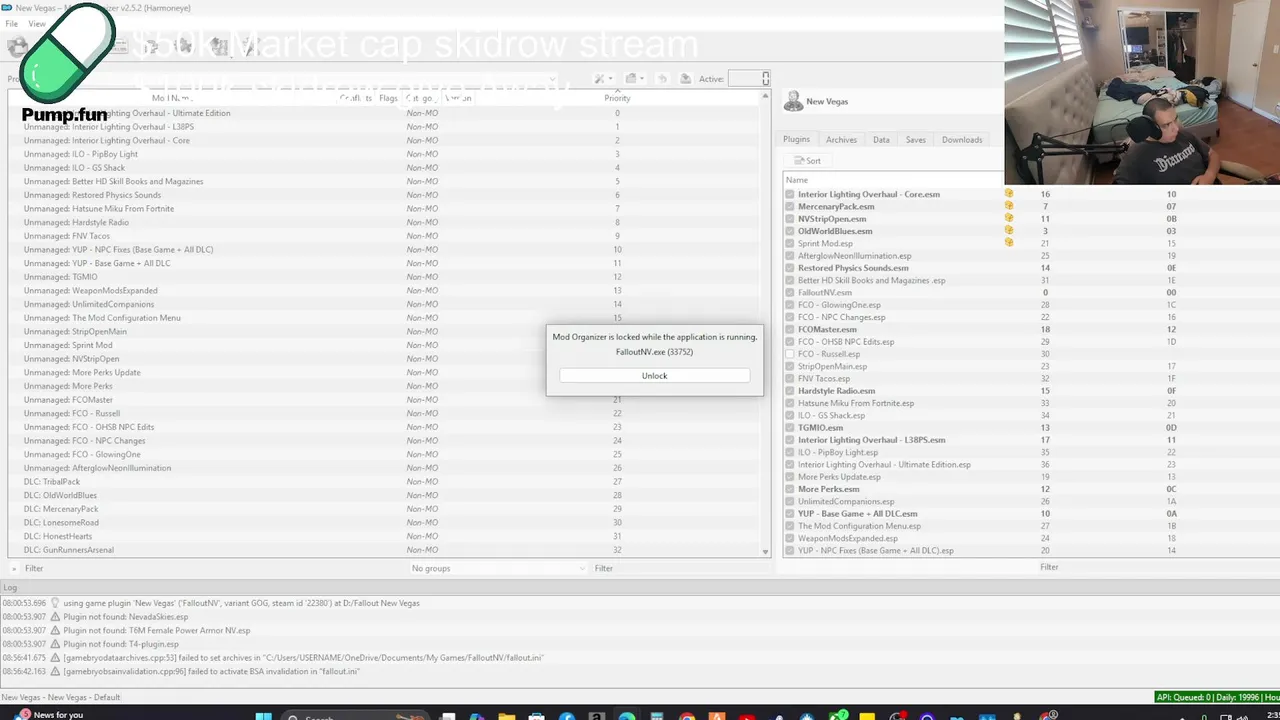
Task: Open File Explorer from the taskbar
Action: pyautogui.click(x=507, y=716)
